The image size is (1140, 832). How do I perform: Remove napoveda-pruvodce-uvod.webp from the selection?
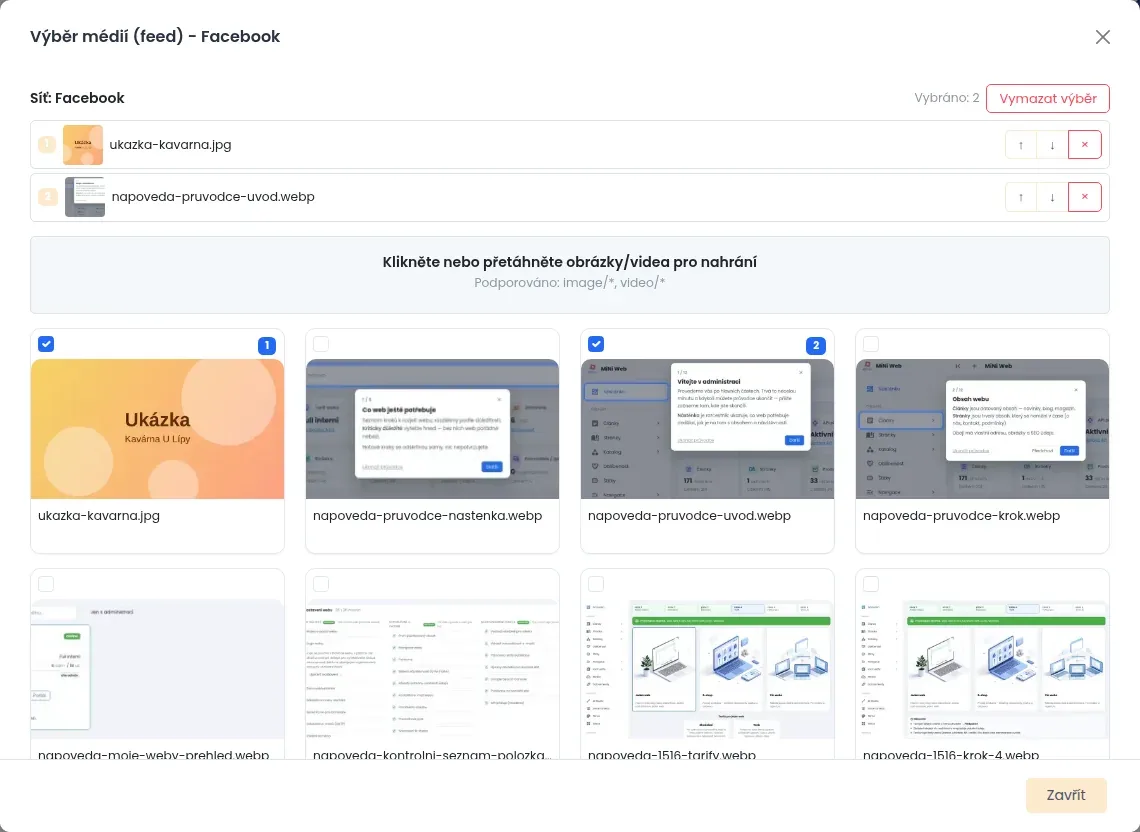coord(1085,197)
